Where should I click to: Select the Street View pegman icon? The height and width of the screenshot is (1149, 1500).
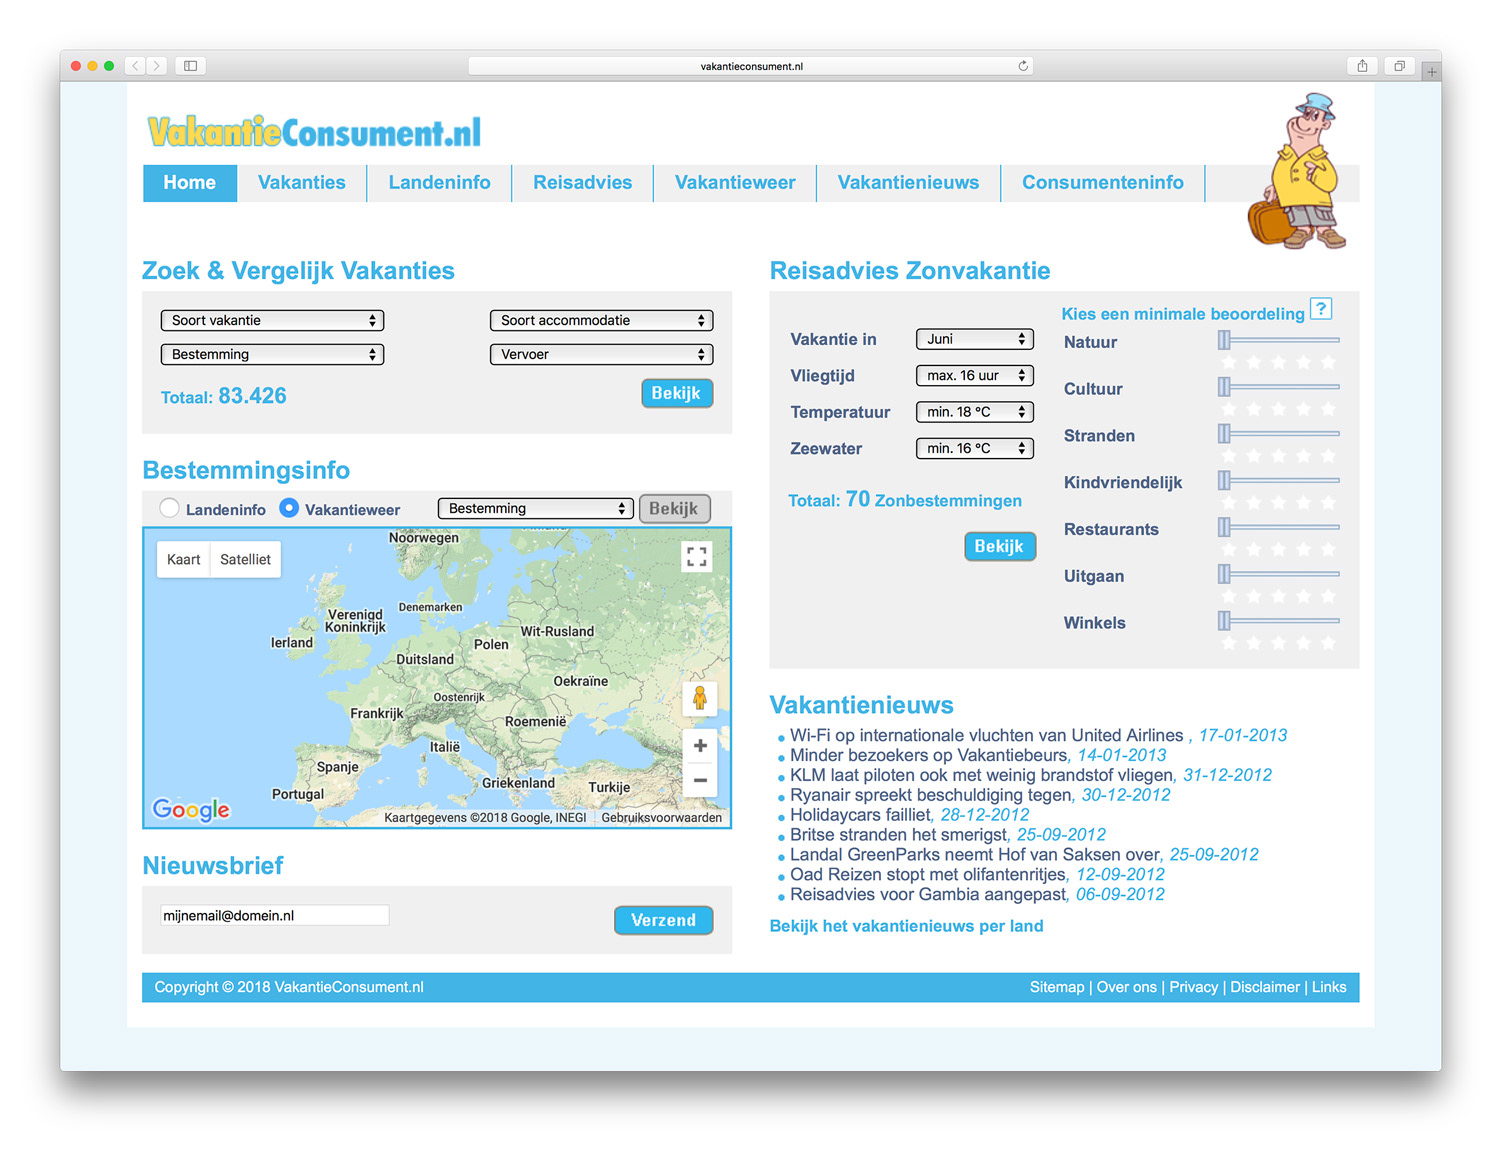click(700, 698)
